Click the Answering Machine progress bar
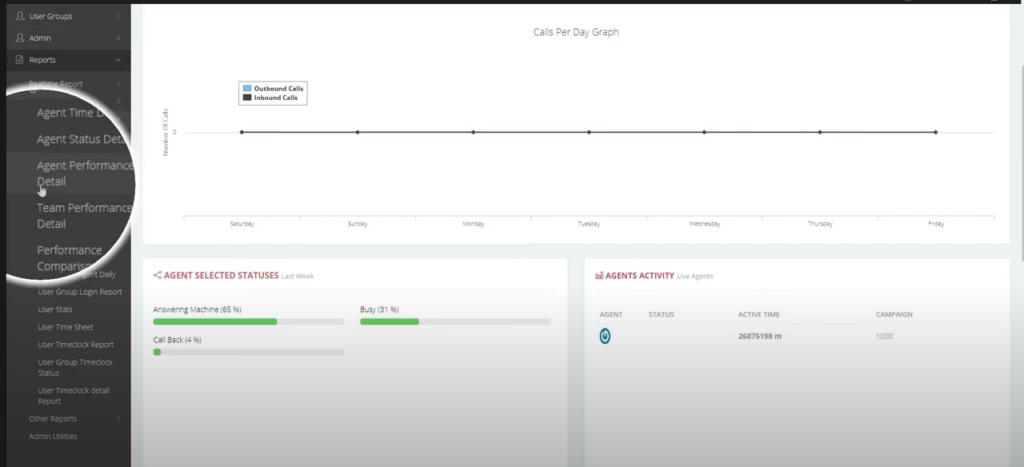 (248, 321)
